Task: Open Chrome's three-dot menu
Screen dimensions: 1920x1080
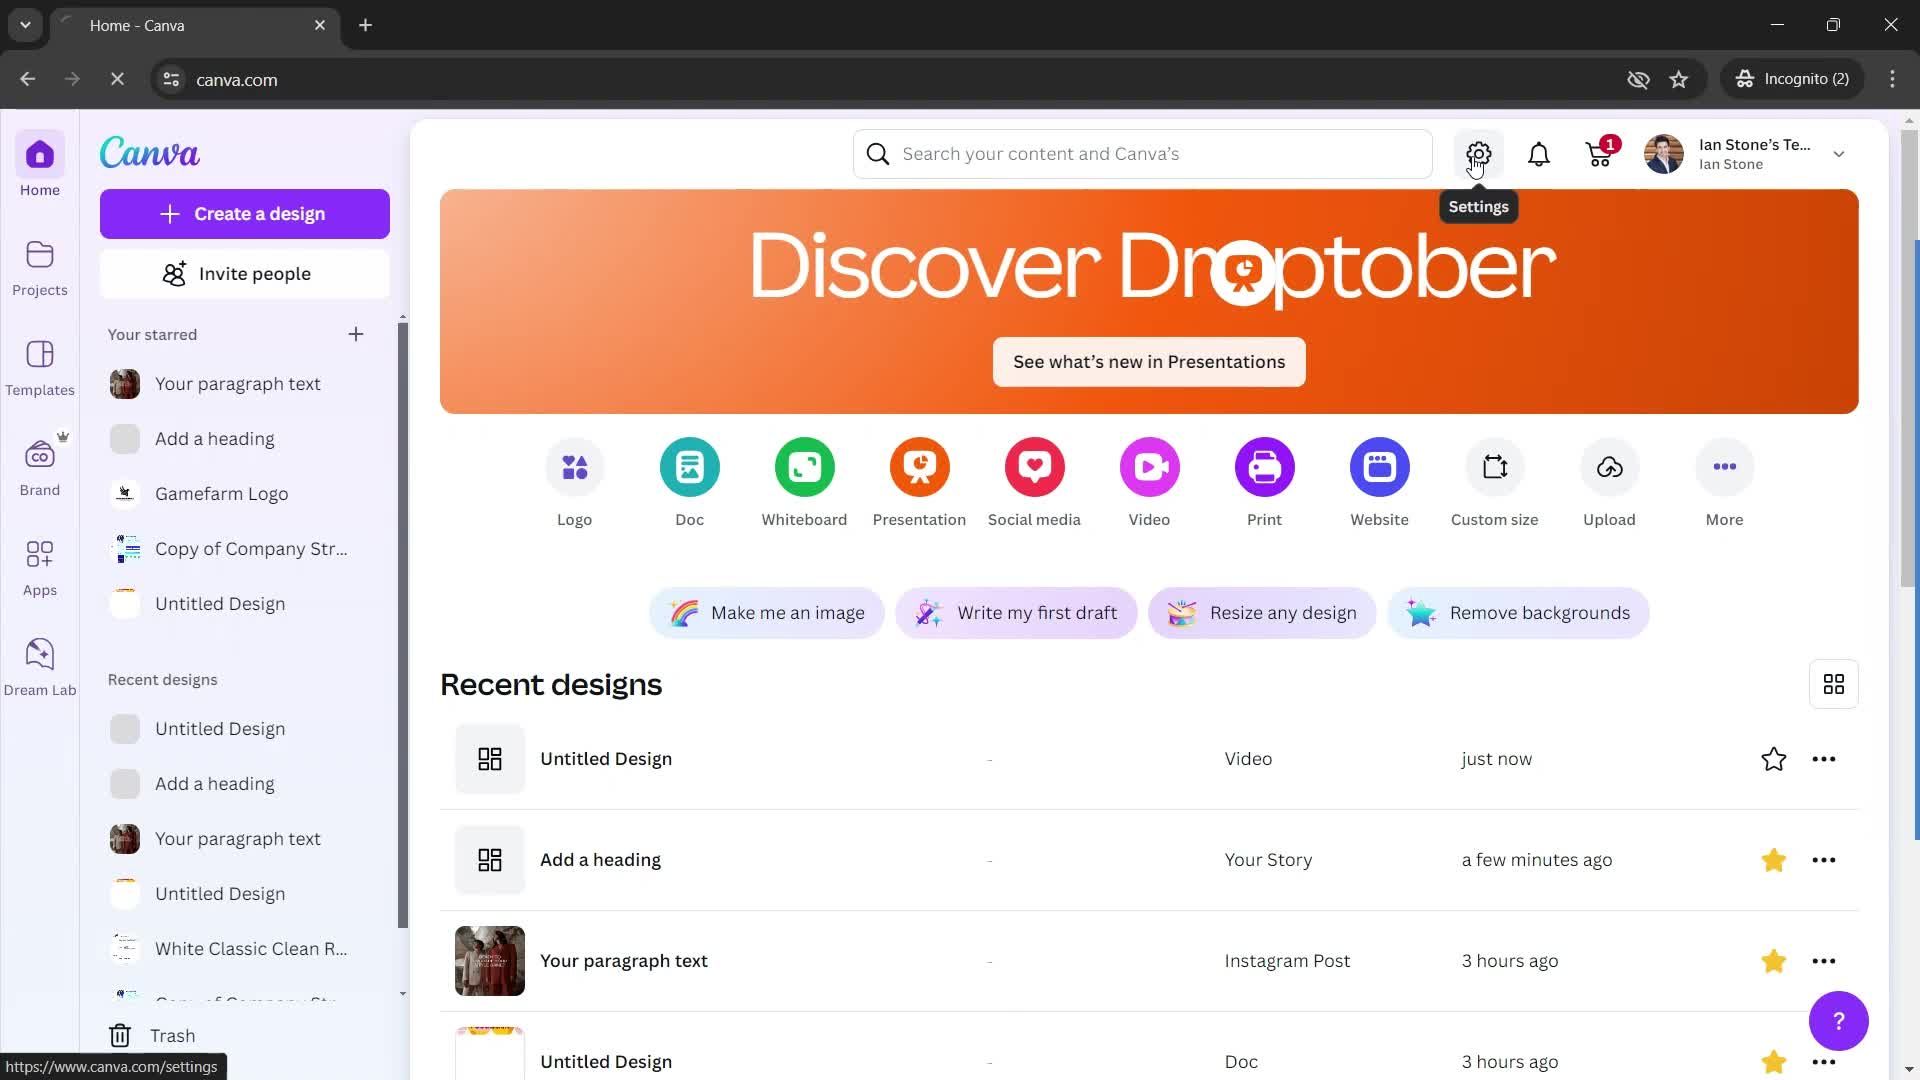Action: coord(1892,79)
